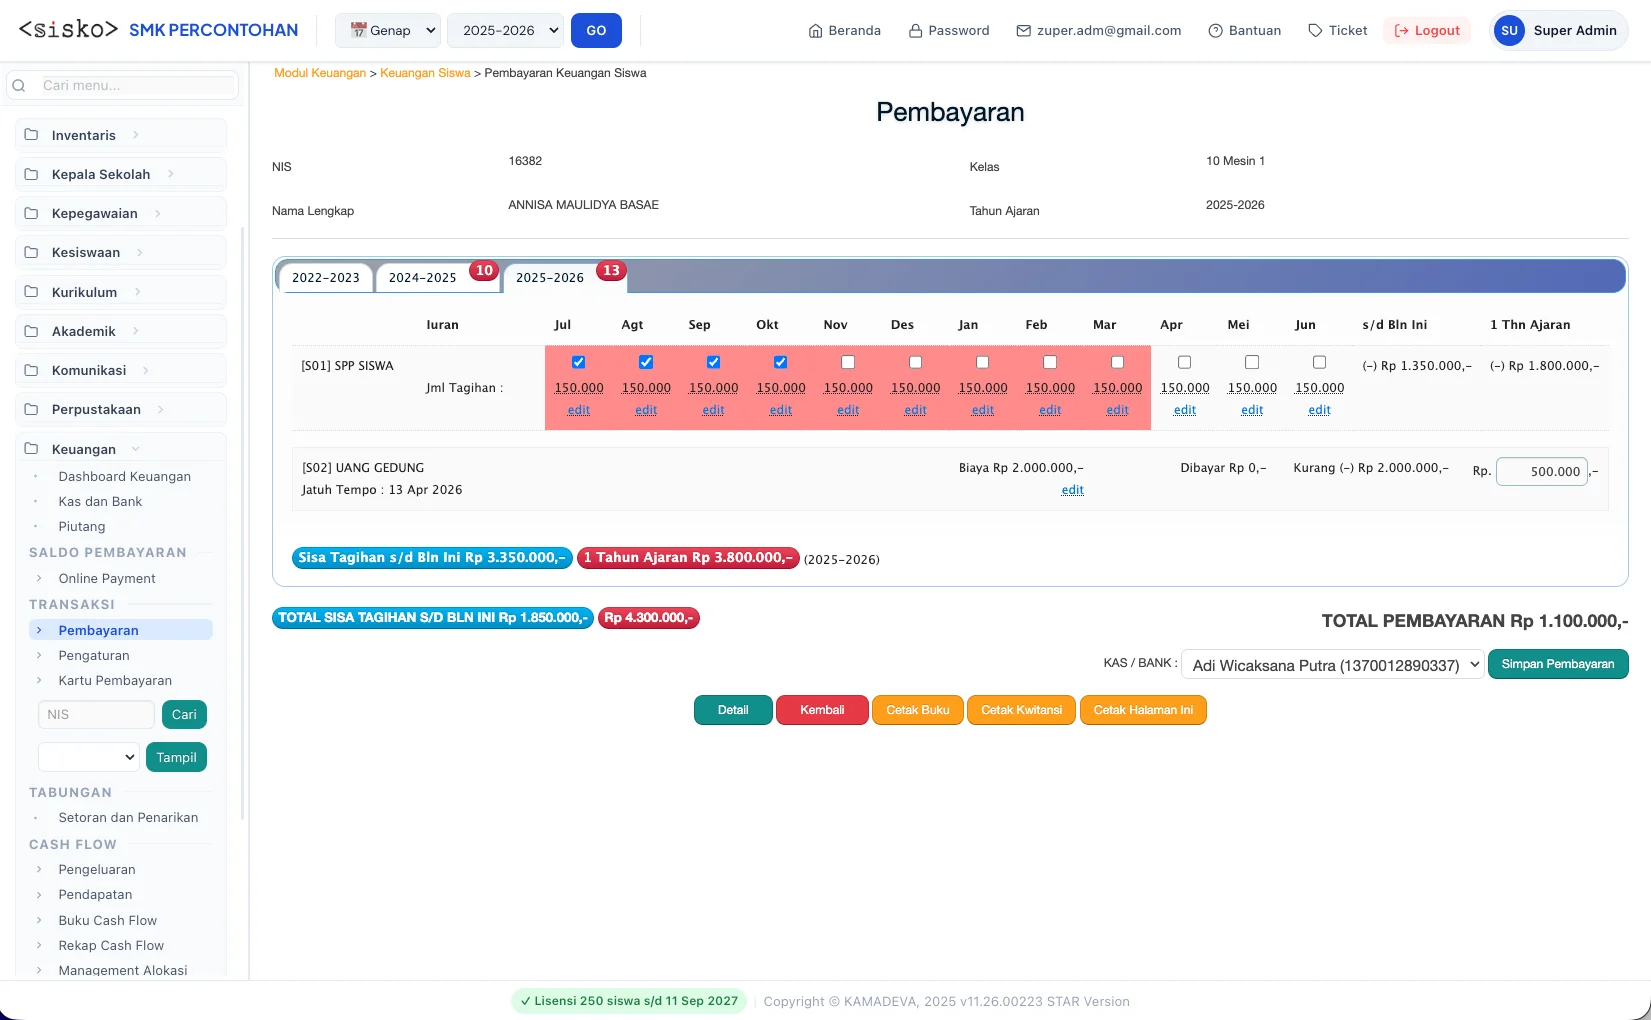Check the Nov SPP checkbox

pyautogui.click(x=848, y=362)
